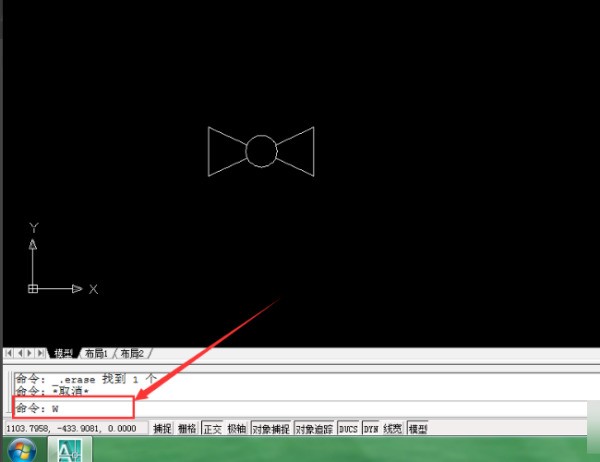Toggle 极轴 polar tracking
Viewport: 600px width, 462px height.
[x=236, y=429]
